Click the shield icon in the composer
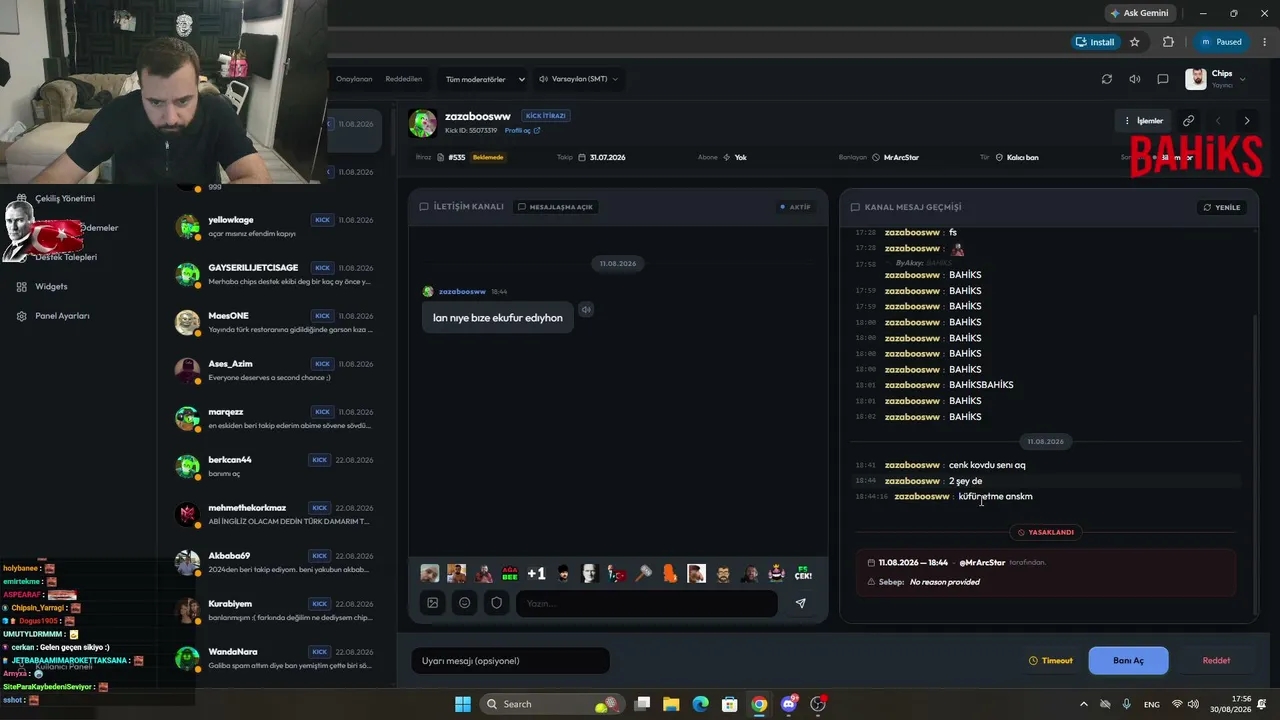1280x720 pixels. pos(497,603)
